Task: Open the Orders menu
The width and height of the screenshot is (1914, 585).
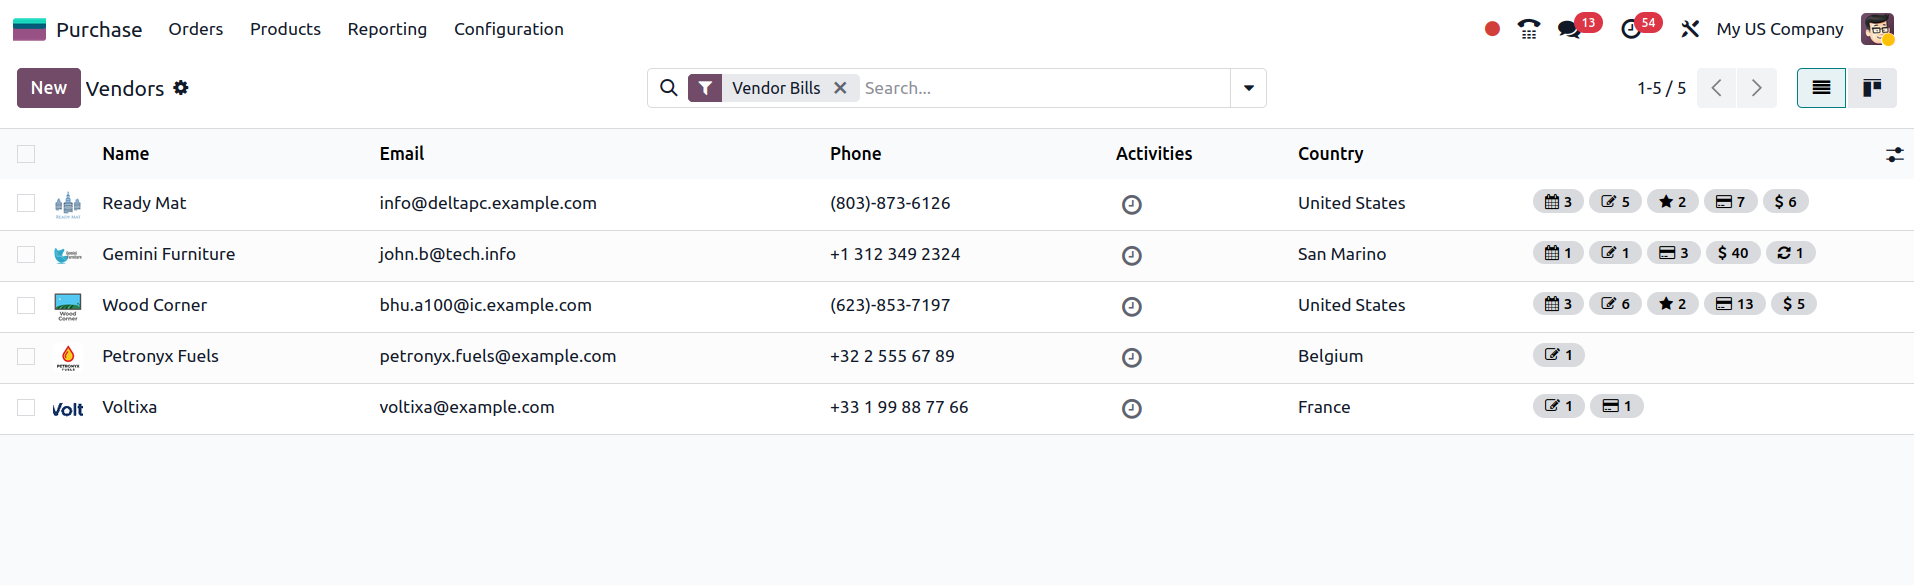Action: coord(195,29)
